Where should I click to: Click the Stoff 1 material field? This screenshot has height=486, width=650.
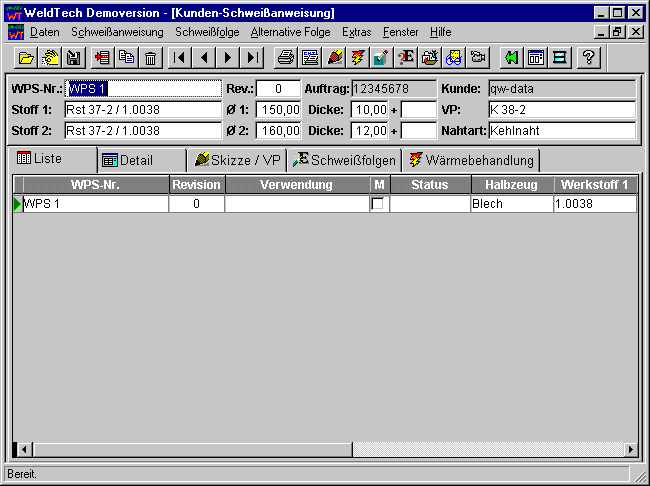coord(142,109)
